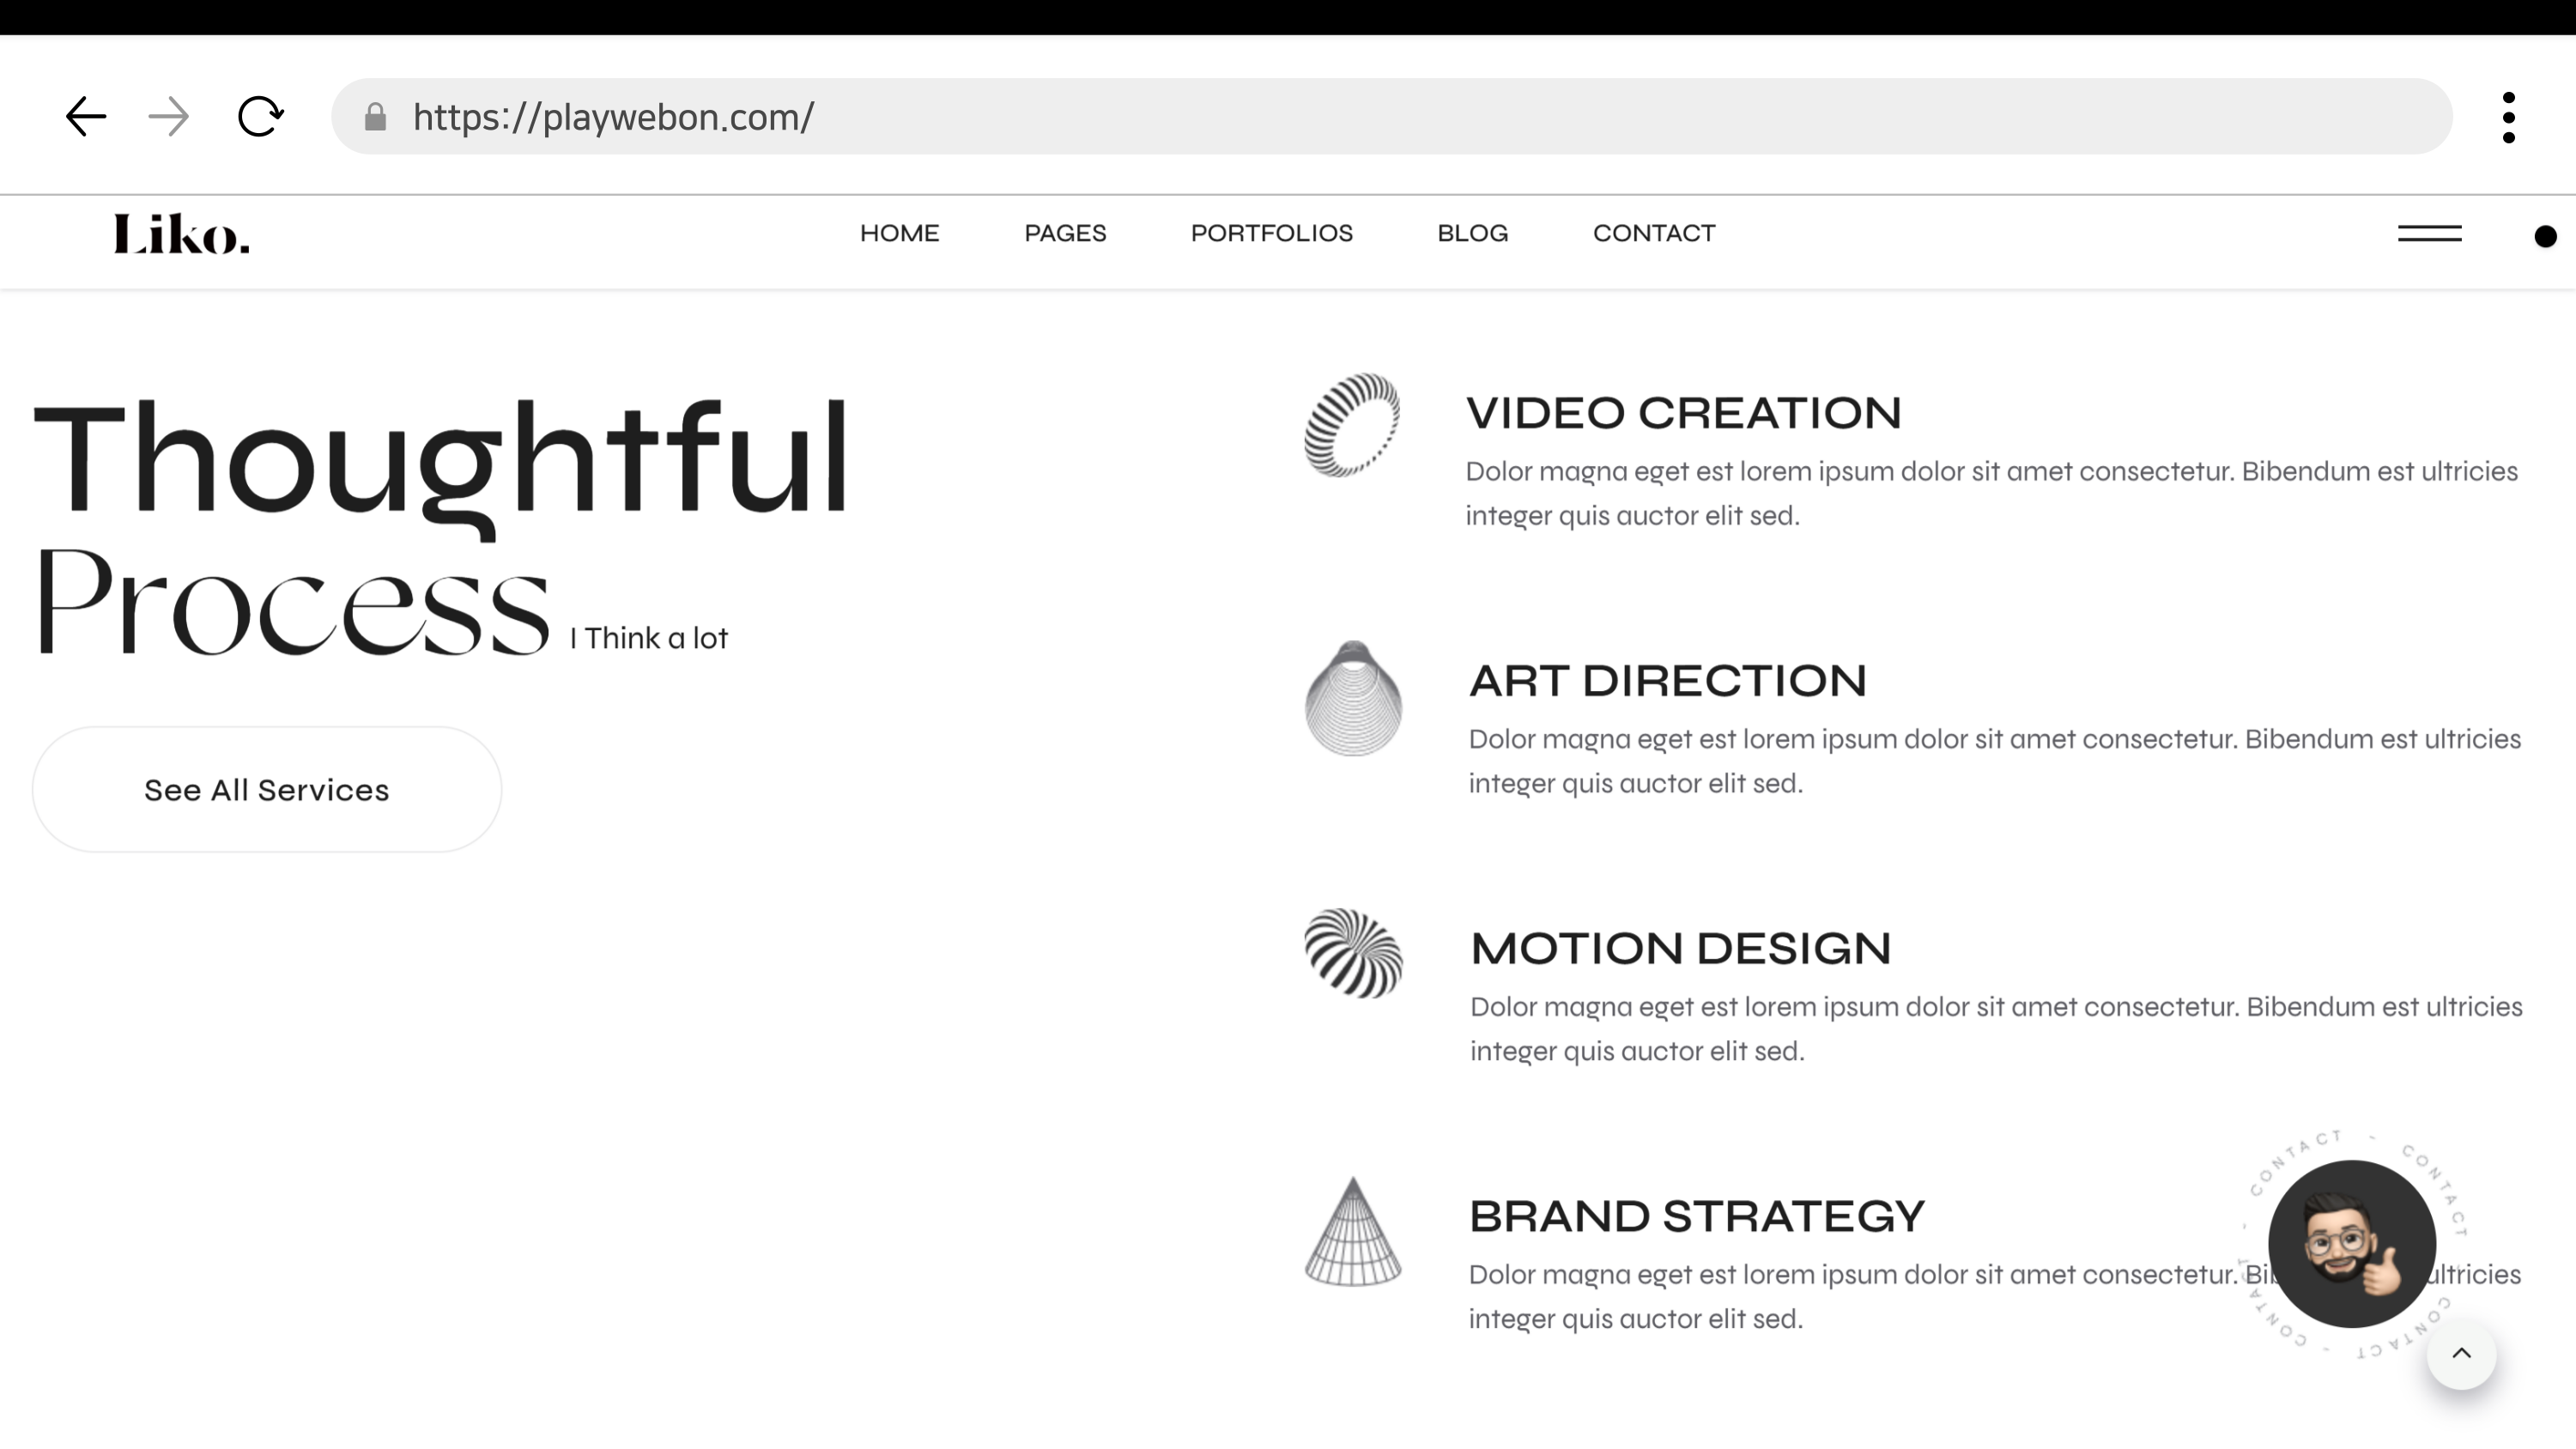Open the HOME navigation menu

pos(899,234)
